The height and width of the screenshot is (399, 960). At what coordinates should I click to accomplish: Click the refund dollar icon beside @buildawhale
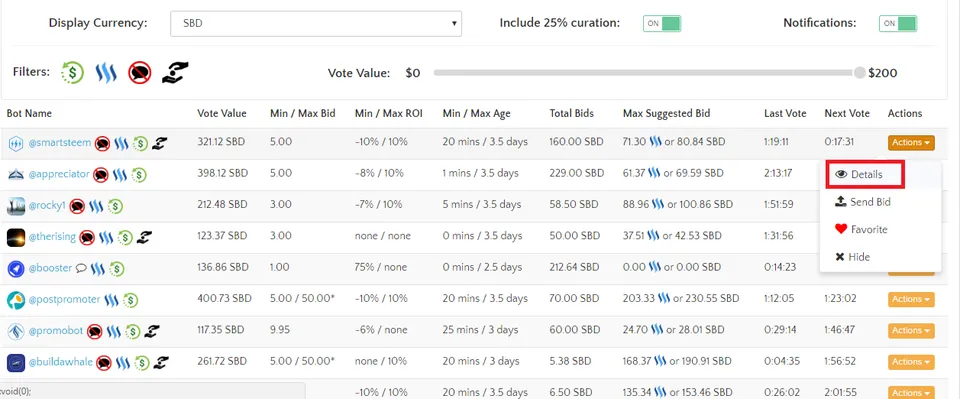(x=142, y=363)
